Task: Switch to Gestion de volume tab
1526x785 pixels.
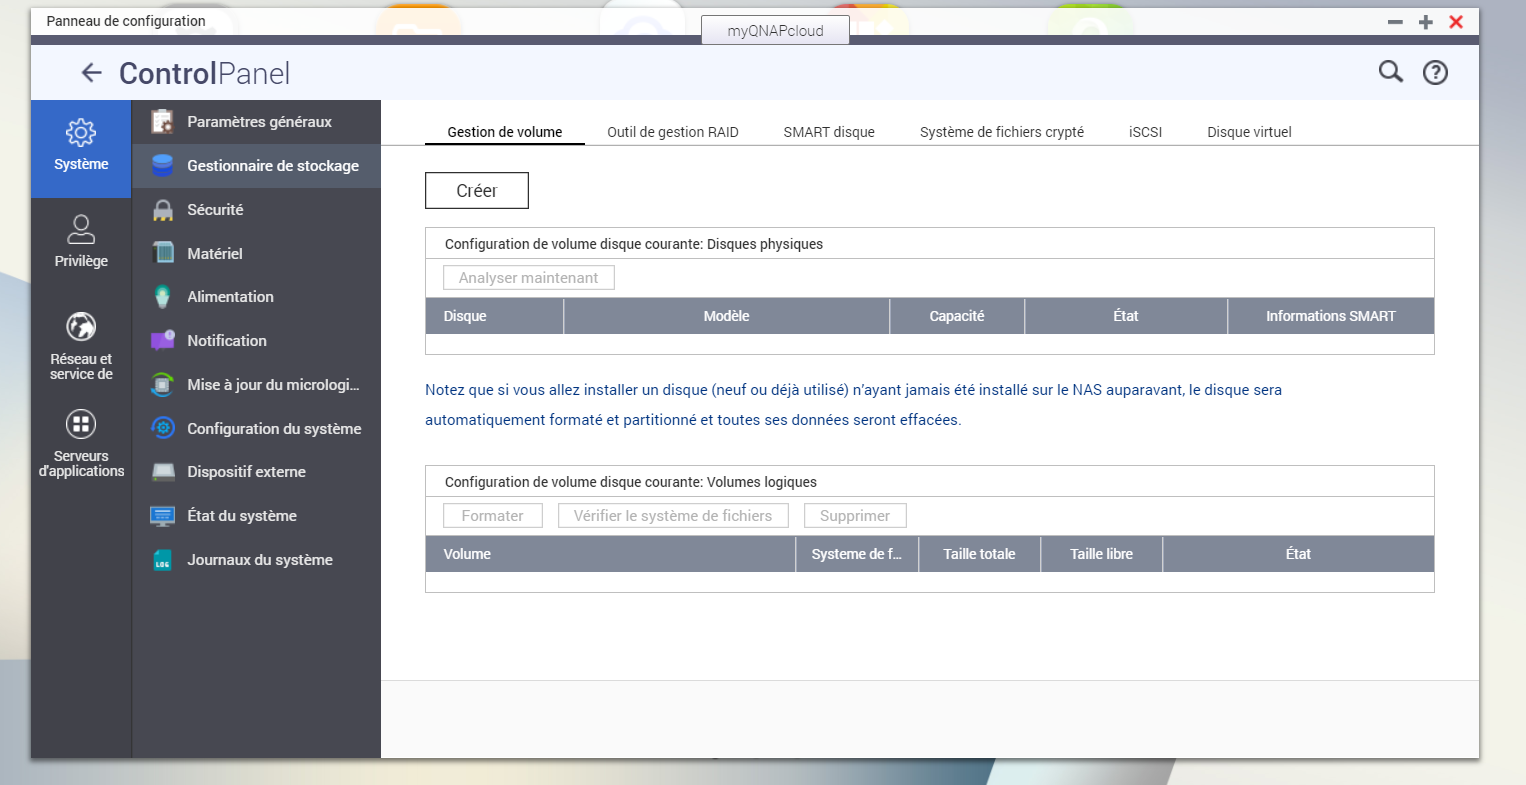Action: tap(505, 132)
